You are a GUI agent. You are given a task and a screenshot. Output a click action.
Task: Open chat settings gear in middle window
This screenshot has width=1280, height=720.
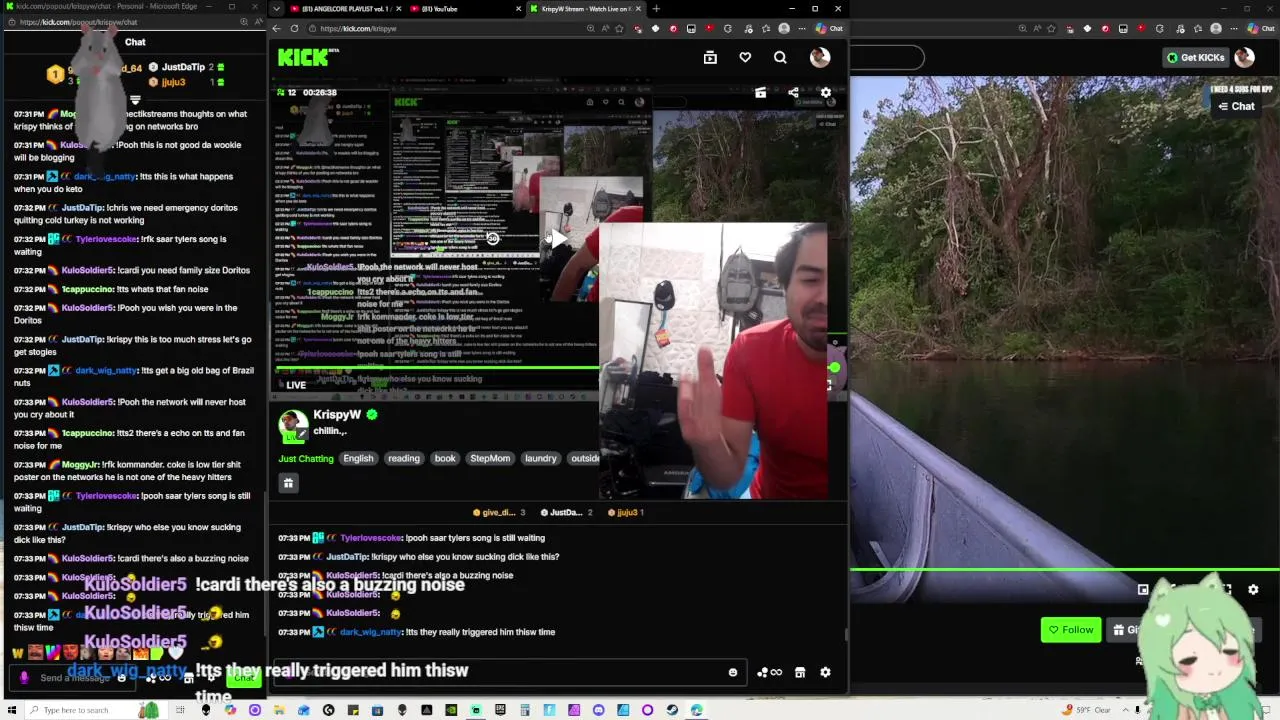(x=825, y=672)
